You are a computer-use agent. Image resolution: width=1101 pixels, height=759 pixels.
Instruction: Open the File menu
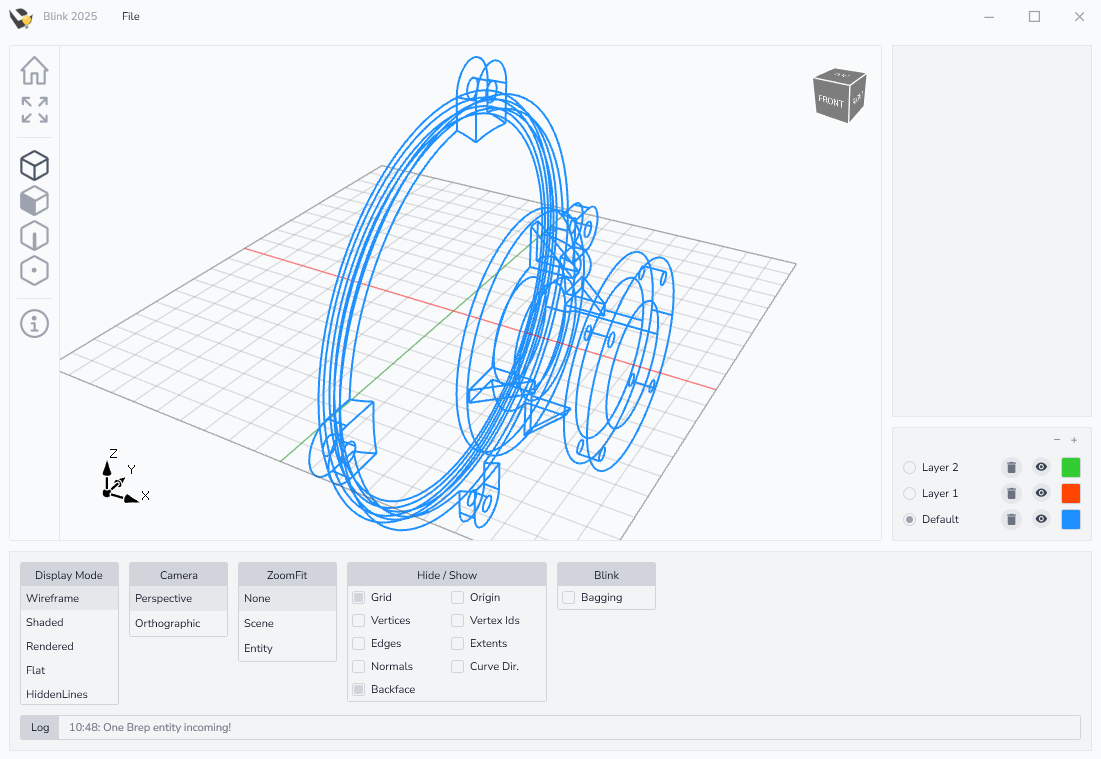point(131,16)
